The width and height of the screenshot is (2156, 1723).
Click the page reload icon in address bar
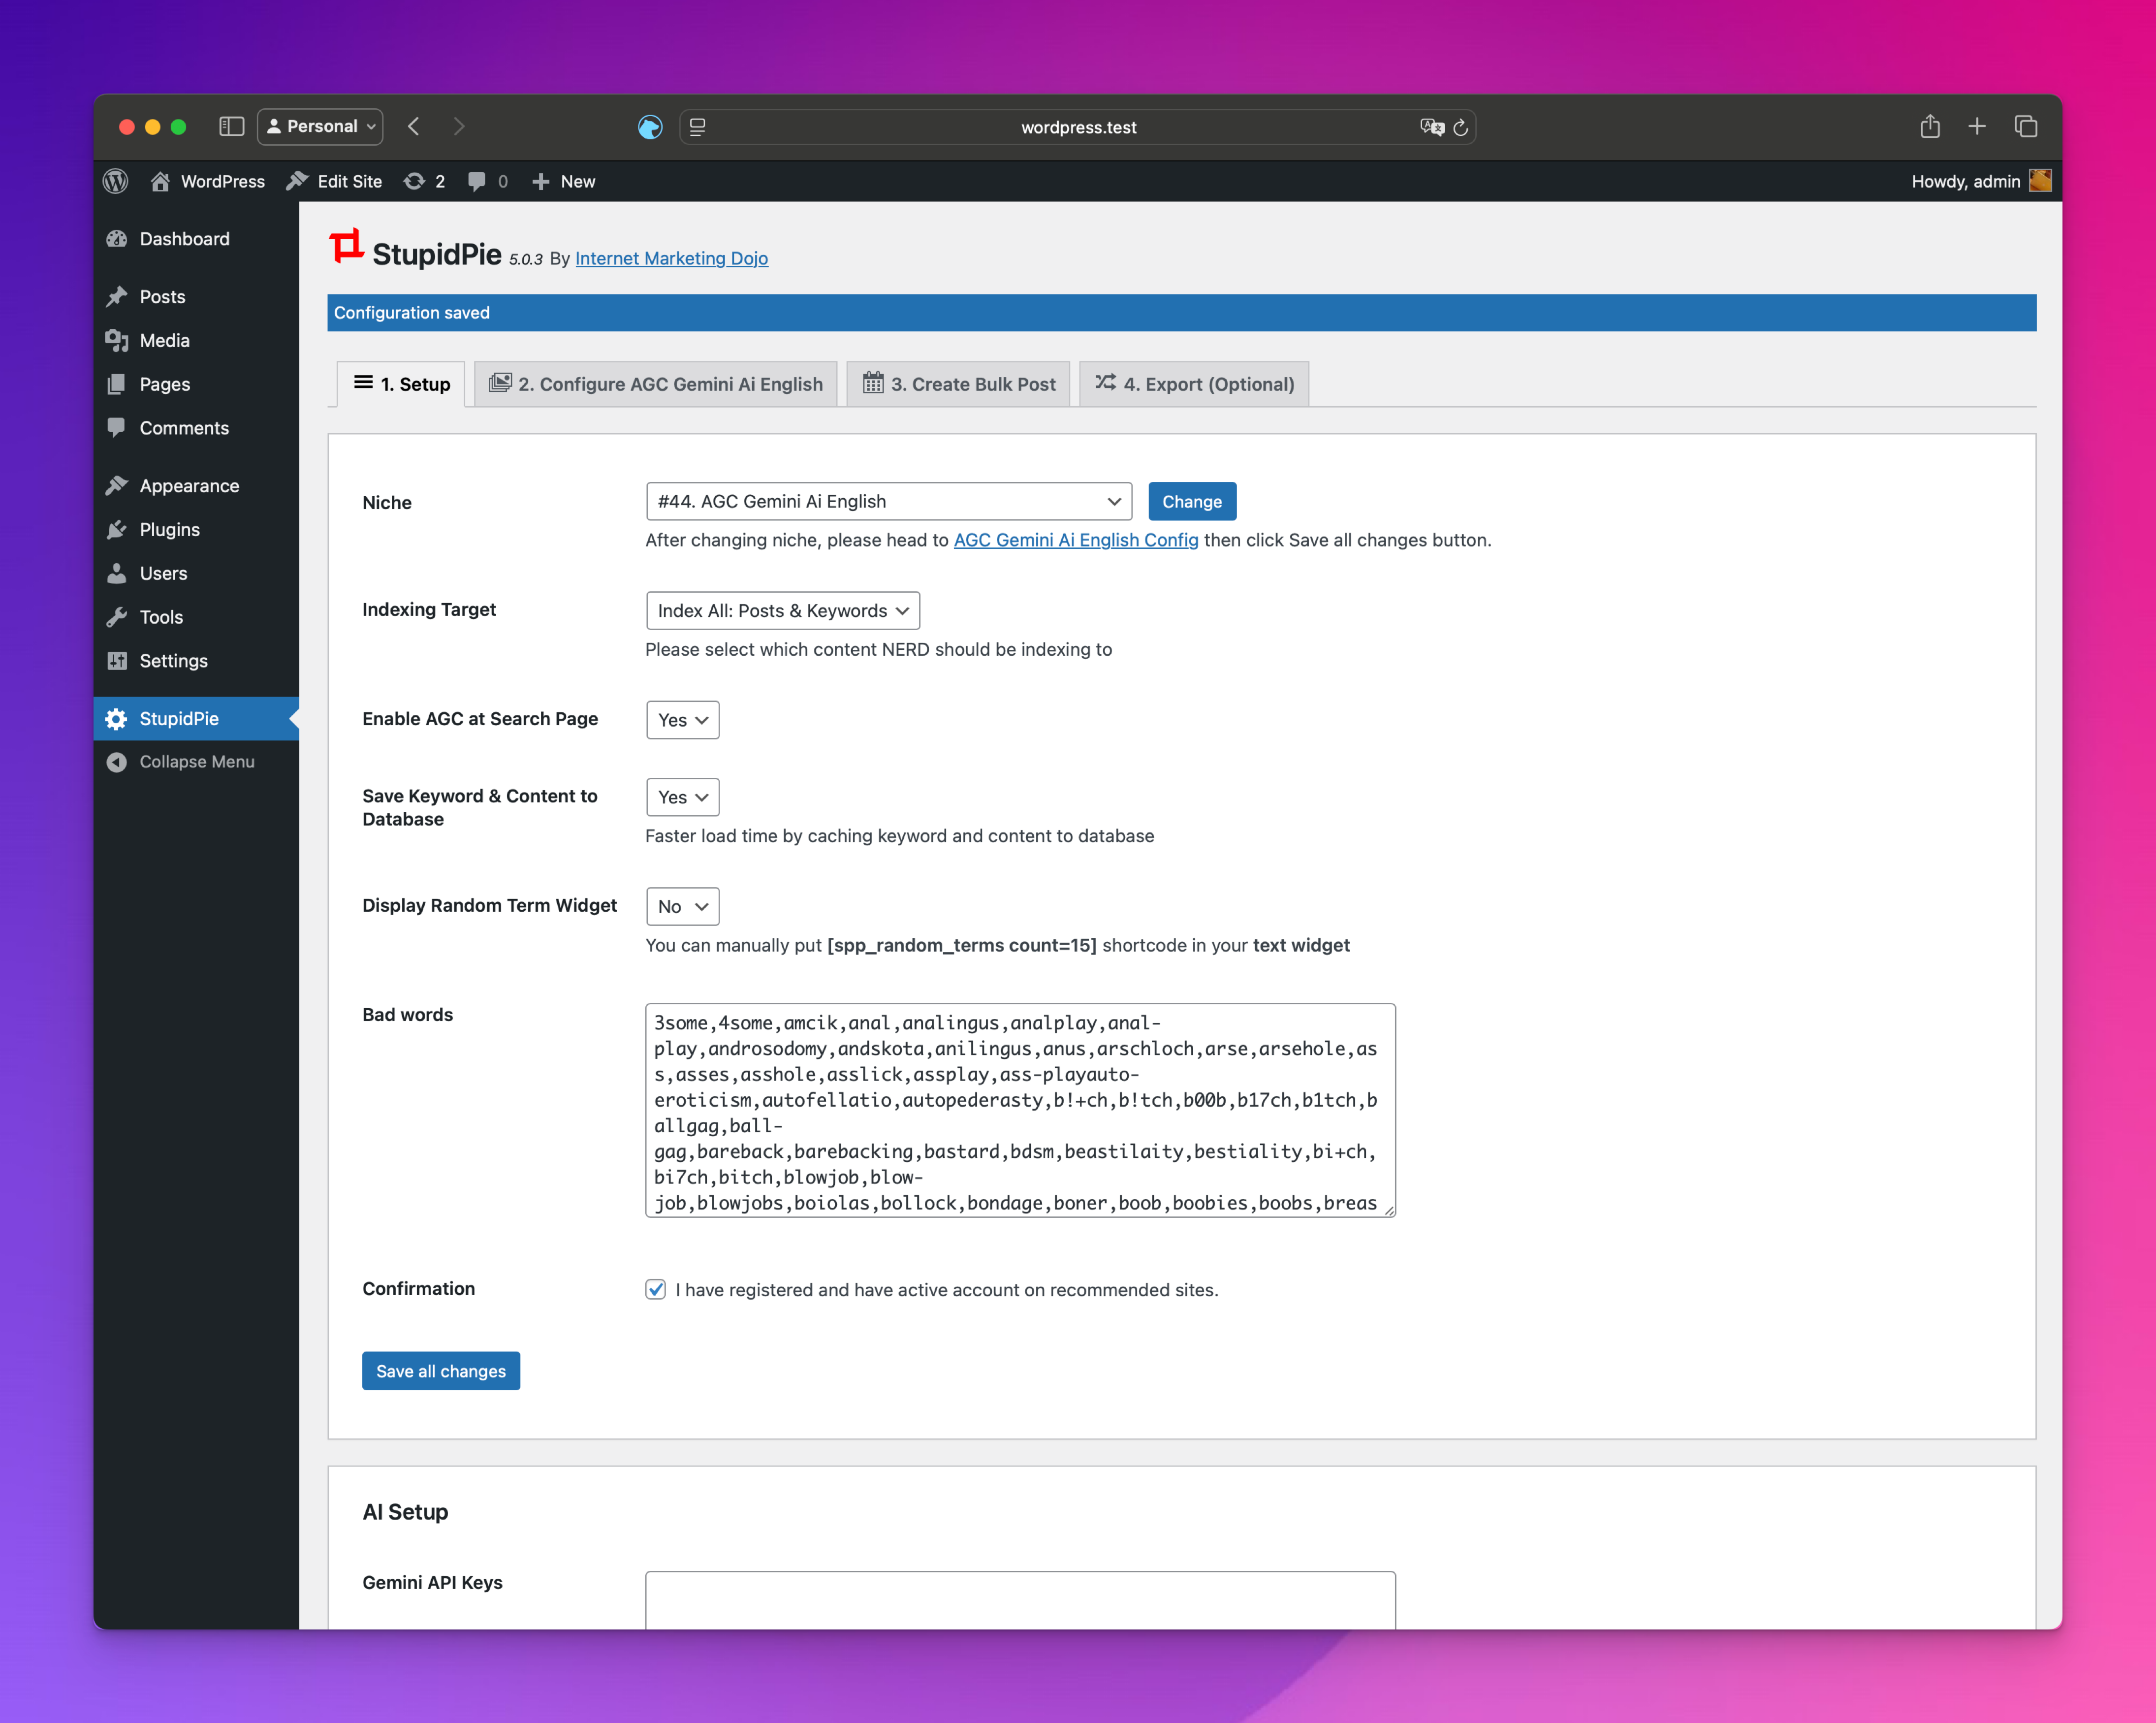[1460, 127]
